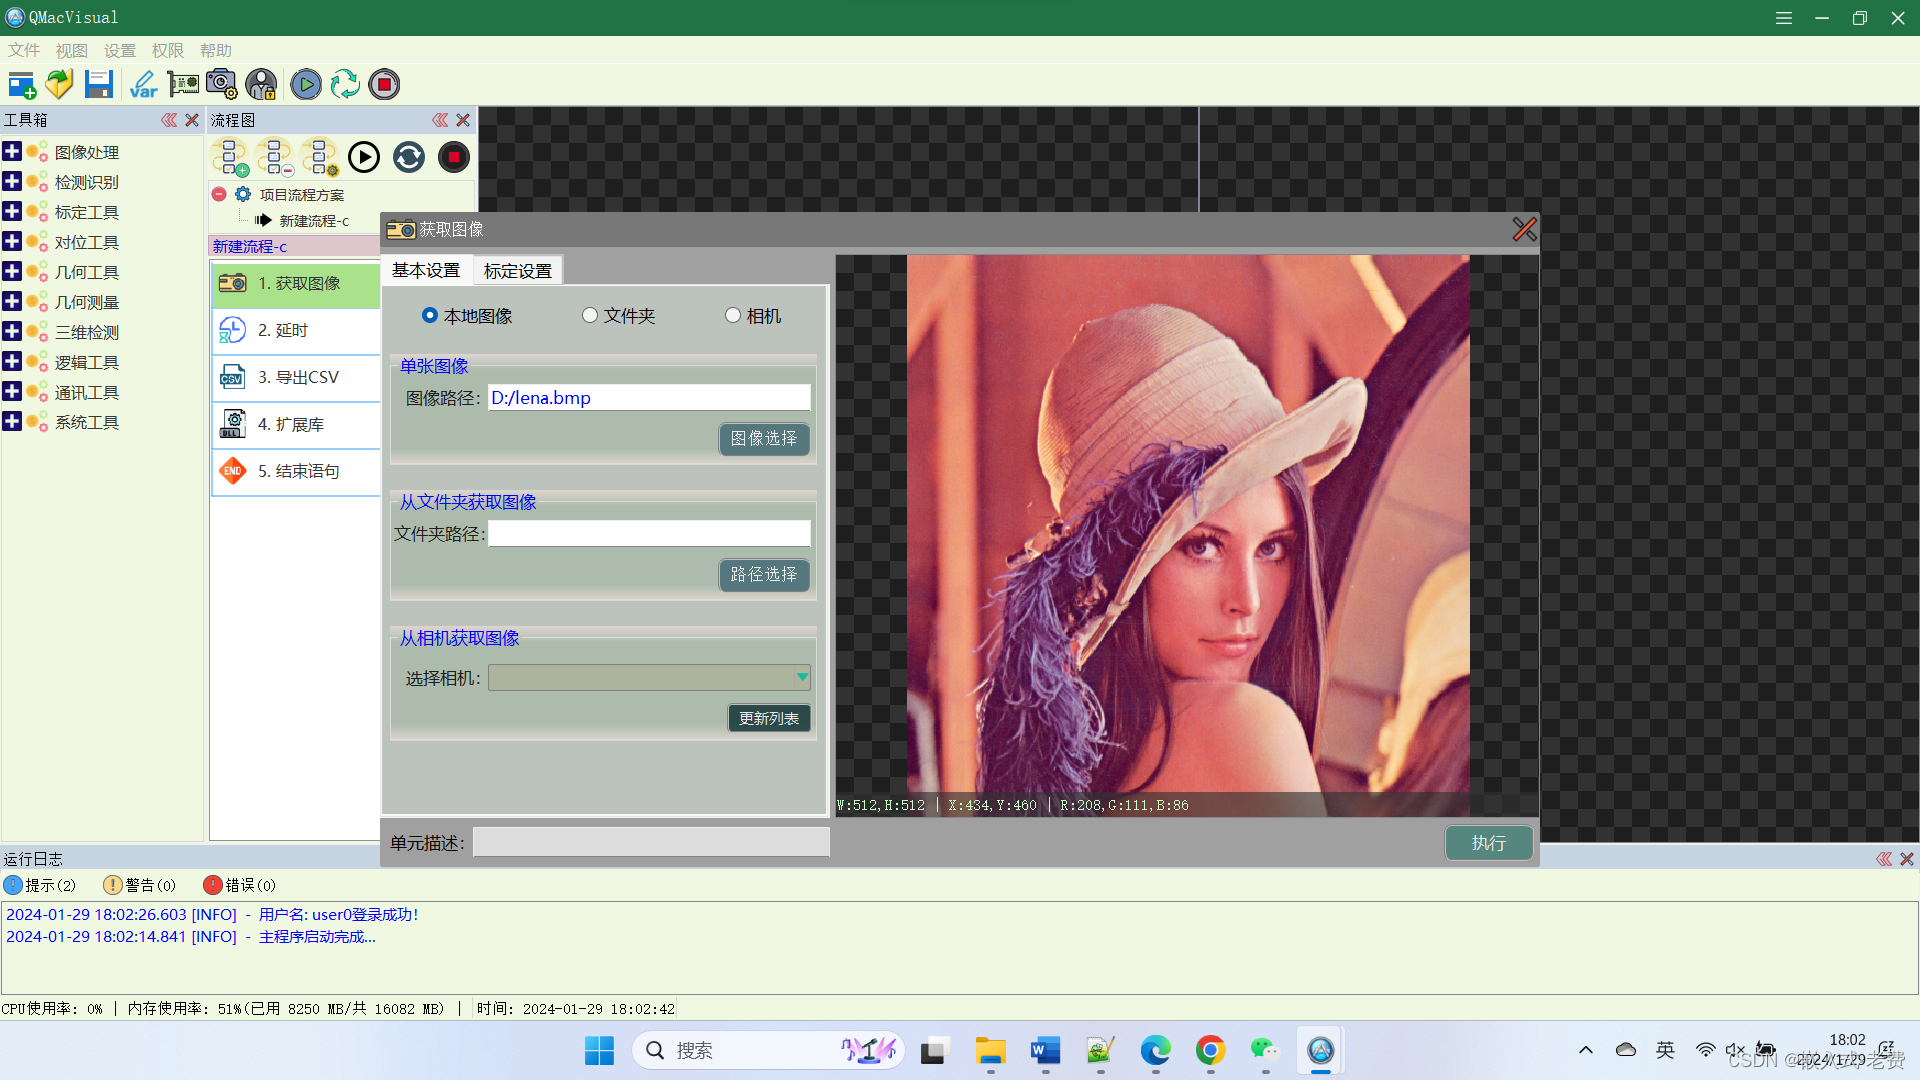This screenshot has height=1080, width=1920.
Task: Close the 获取图像 dialog with red X
Action: (1524, 229)
